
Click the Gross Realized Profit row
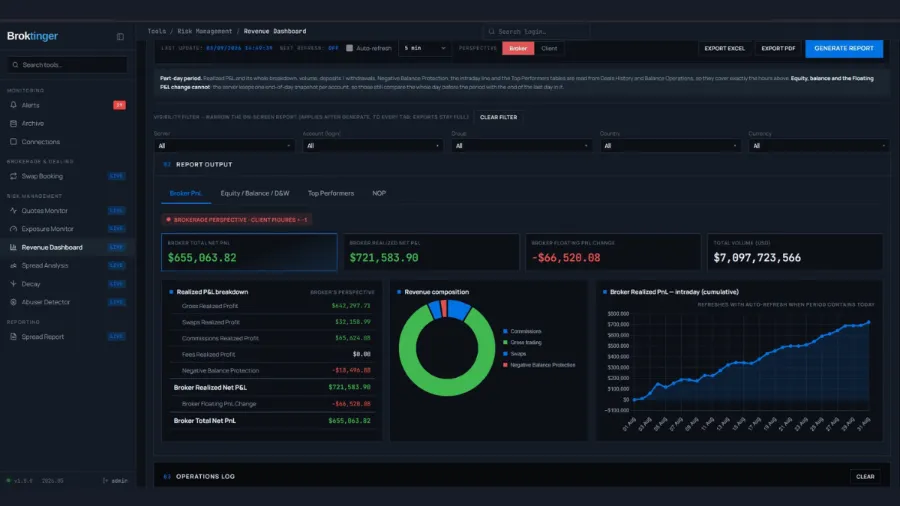pyautogui.click(x=272, y=306)
